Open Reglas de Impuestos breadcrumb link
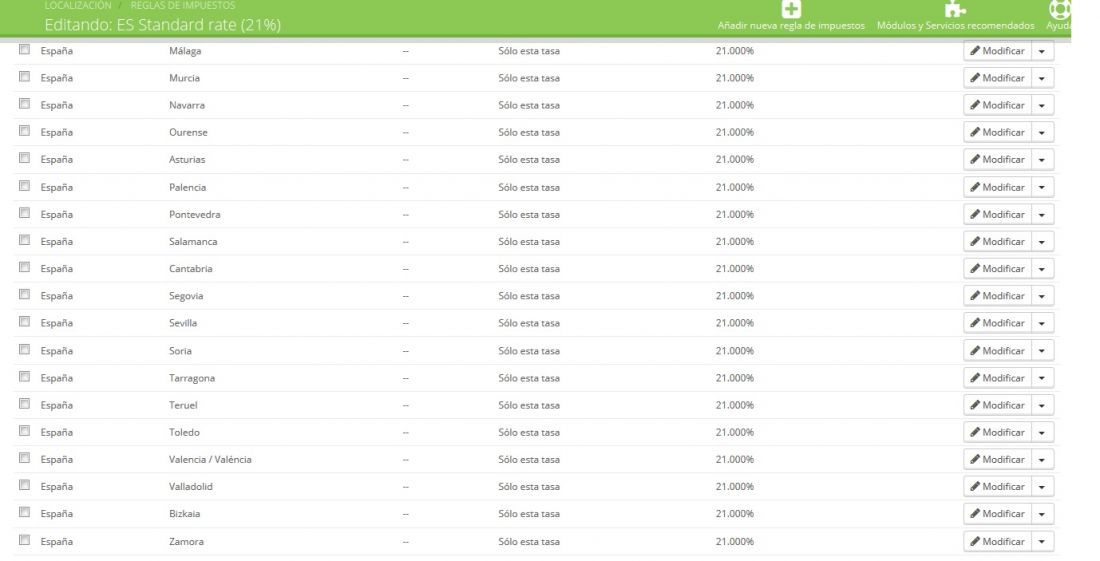This screenshot has width=1100, height=561. 183,5
